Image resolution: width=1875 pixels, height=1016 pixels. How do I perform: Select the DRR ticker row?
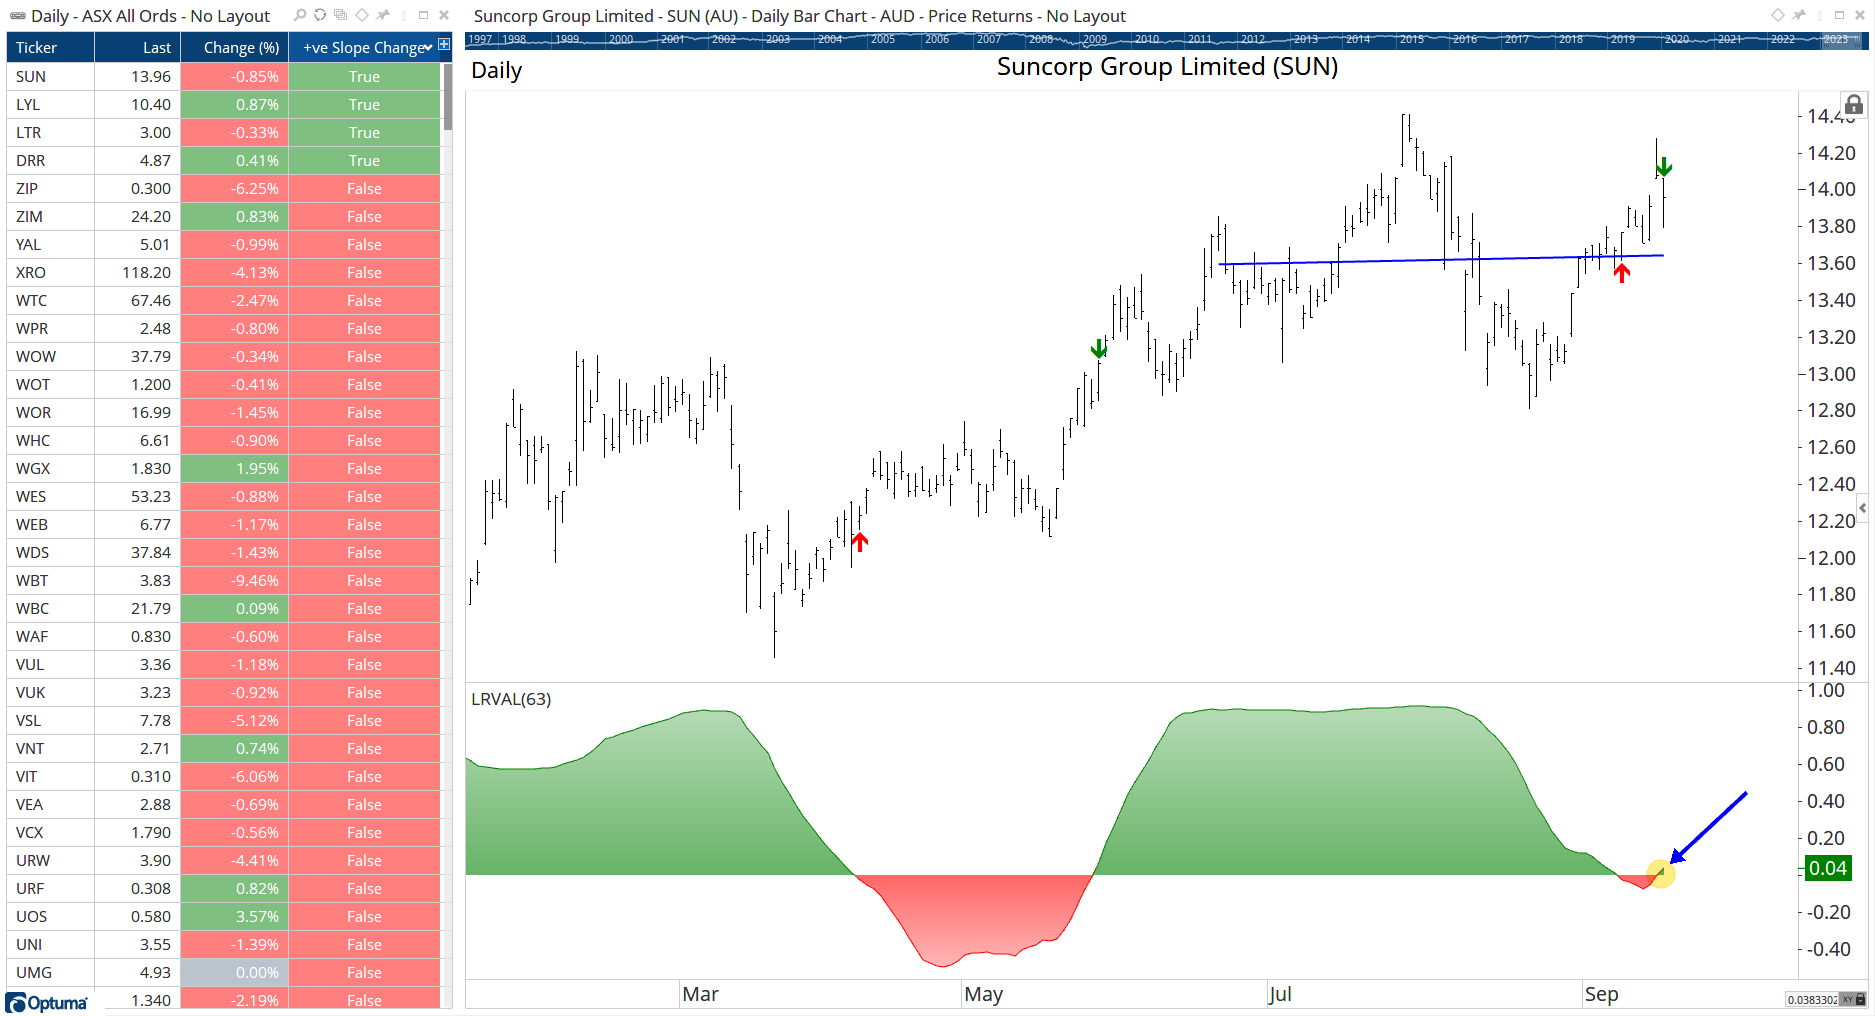coord(224,160)
